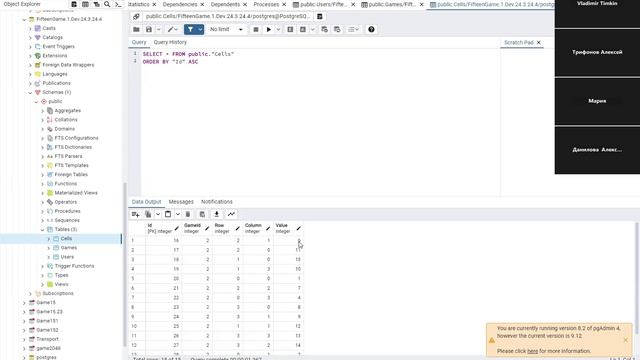Screen dimensions: 640x360
Task: Click the blue Filter funnel button
Action: [x=190, y=29]
